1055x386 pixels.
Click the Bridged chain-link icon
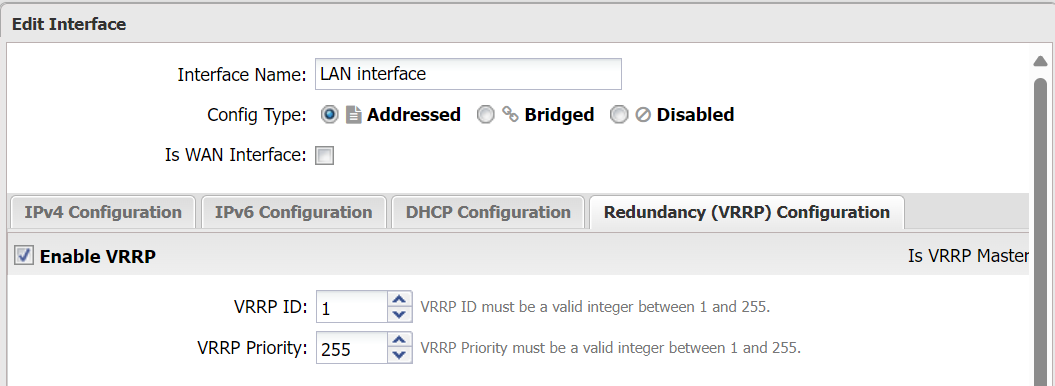pyautogui.click(x=511, y=116)
